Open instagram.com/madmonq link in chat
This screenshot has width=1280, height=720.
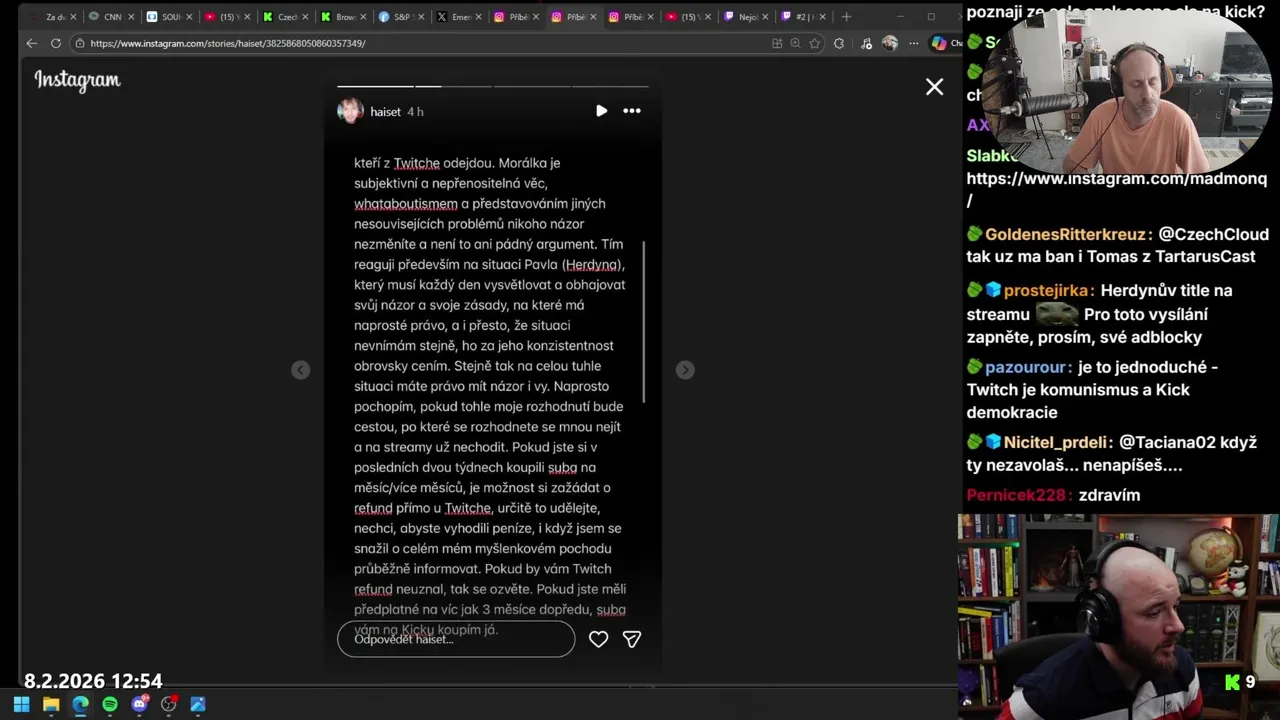point(1117,189)
